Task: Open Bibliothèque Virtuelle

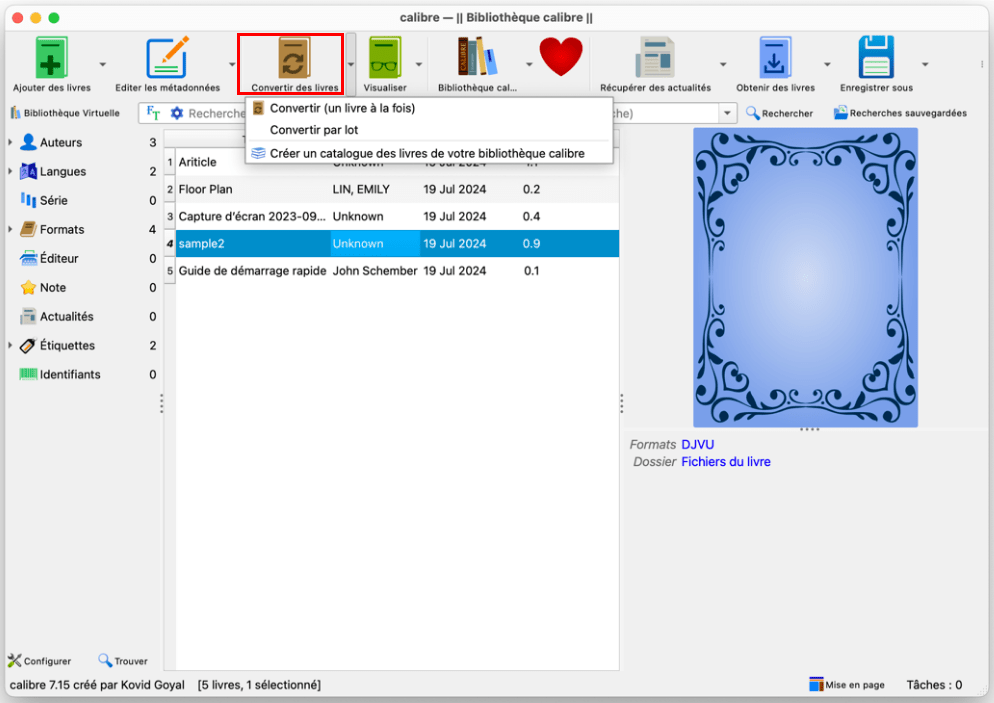Action: tap(65, 113)
